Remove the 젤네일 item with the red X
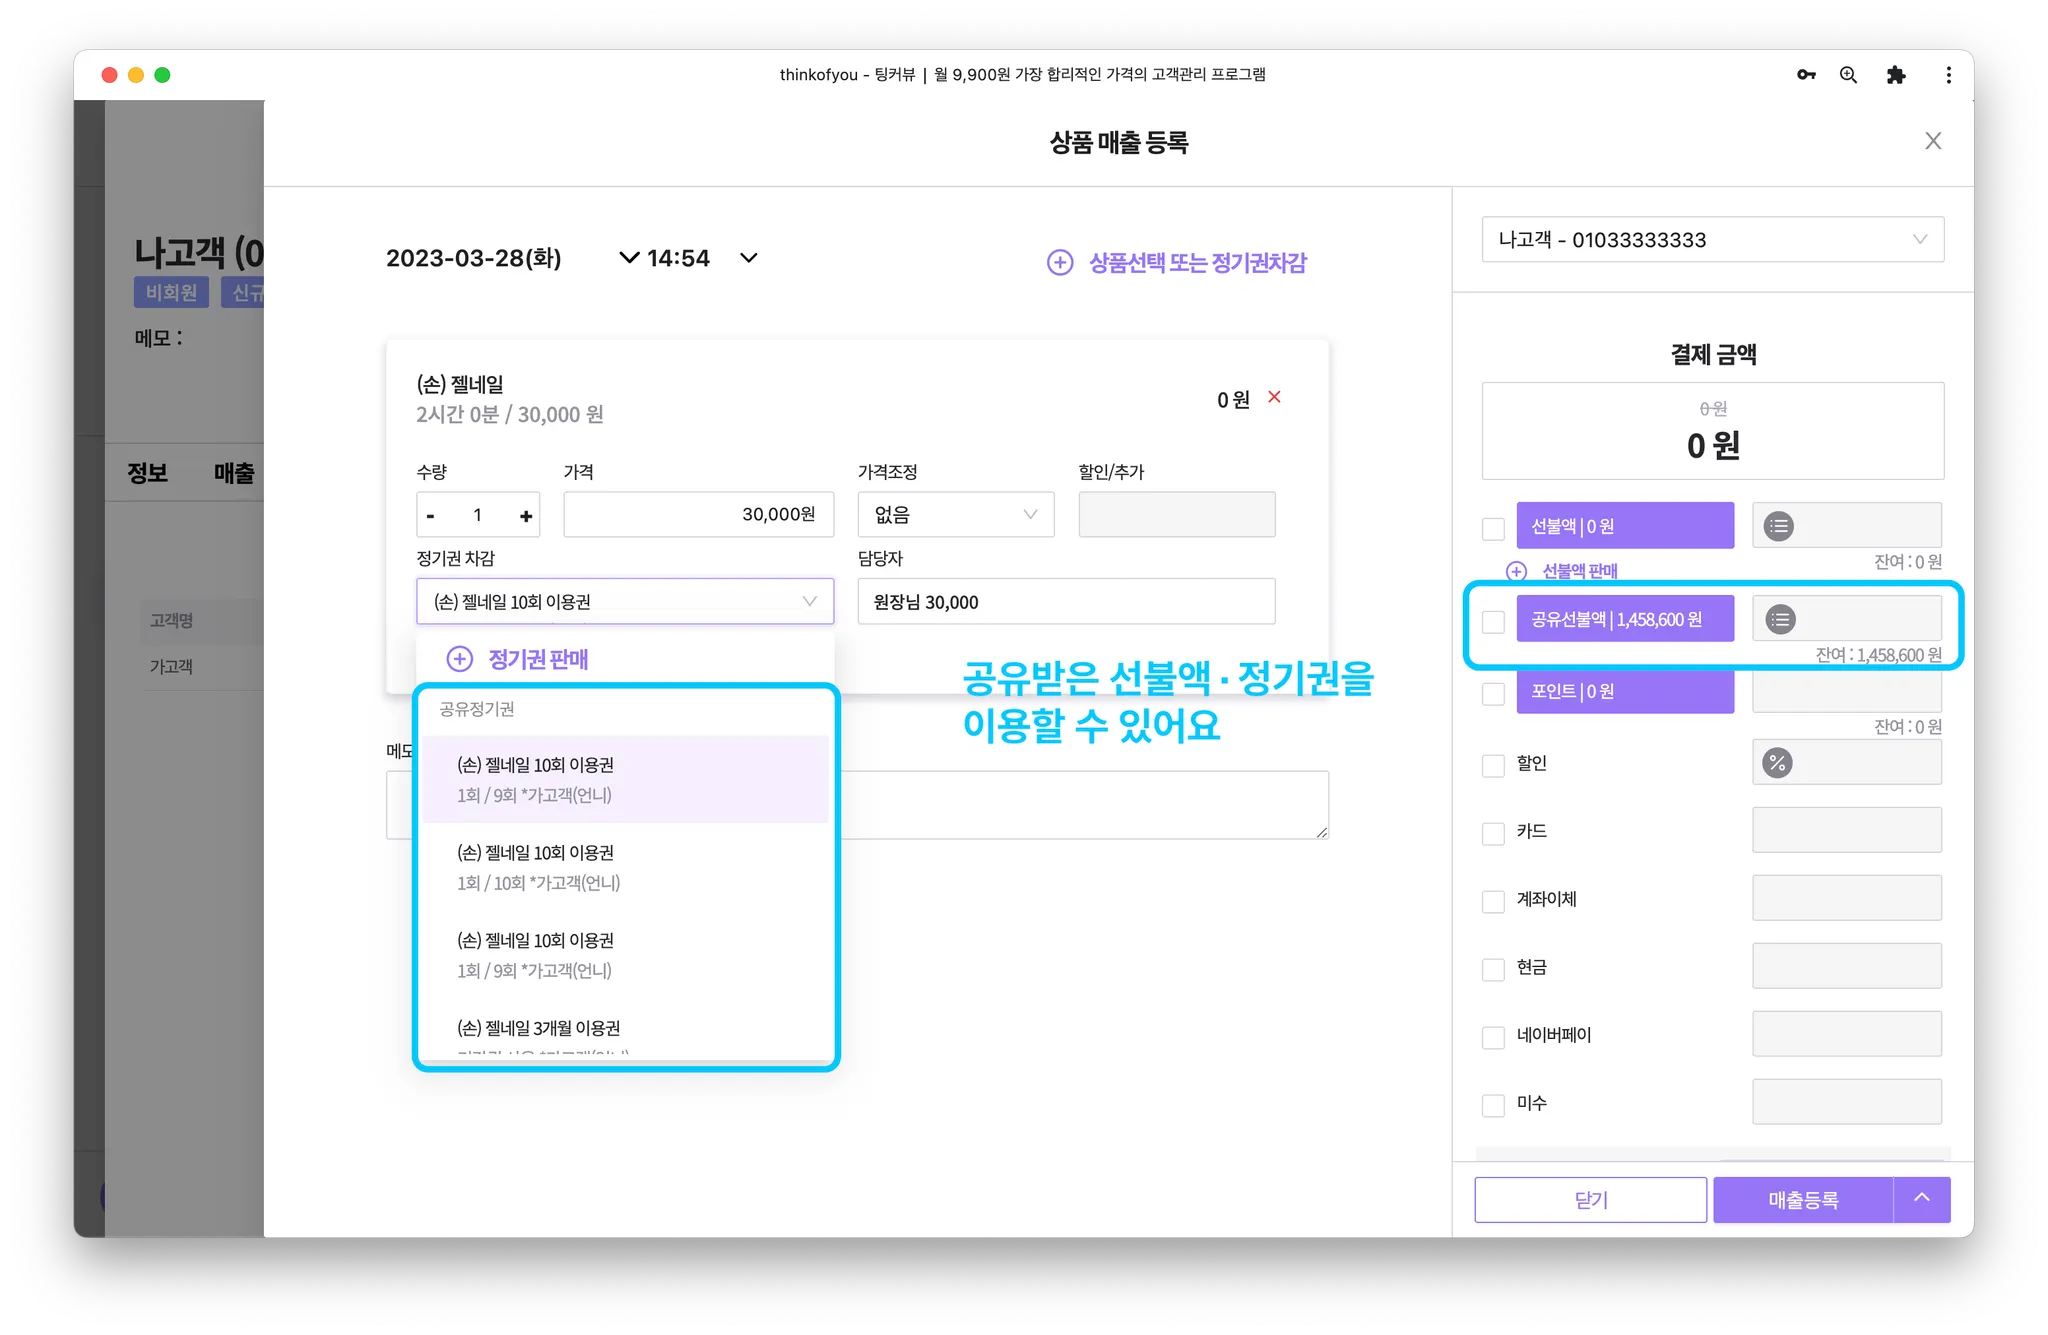The width and height of the screenshot is (2048, 1335). click(x=1274, y=397)
